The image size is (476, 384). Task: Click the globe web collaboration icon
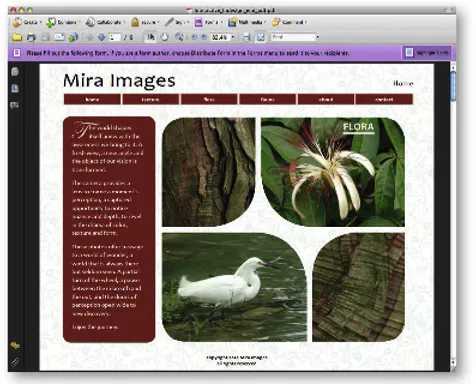point(73,37)
